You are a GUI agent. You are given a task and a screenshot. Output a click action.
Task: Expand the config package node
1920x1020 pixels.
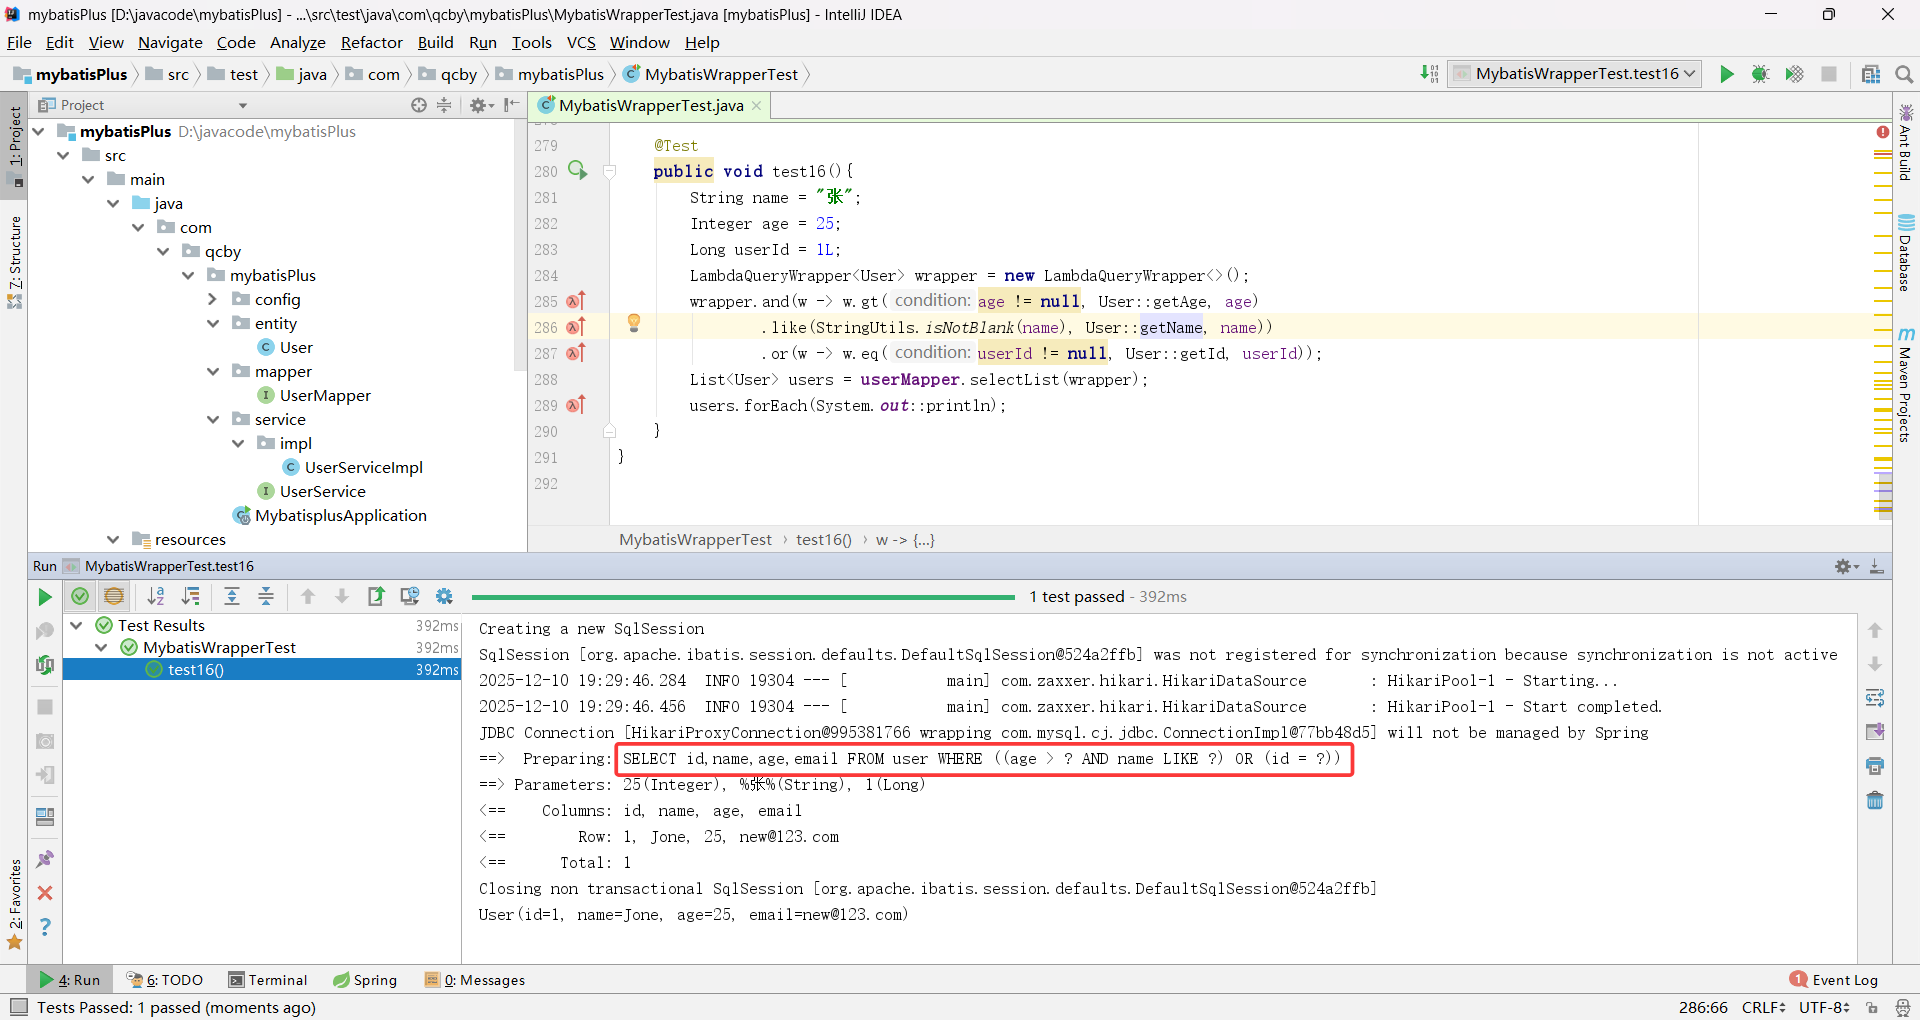click(x=212, y=299)
